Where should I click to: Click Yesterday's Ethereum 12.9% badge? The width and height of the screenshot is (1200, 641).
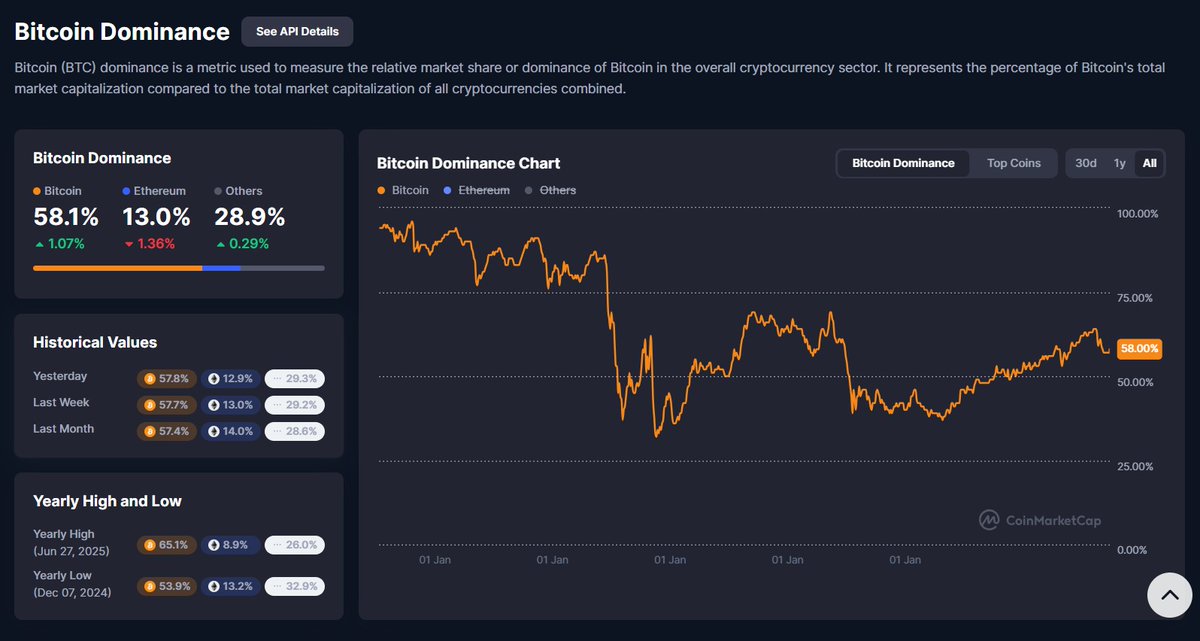pos(230,379)
